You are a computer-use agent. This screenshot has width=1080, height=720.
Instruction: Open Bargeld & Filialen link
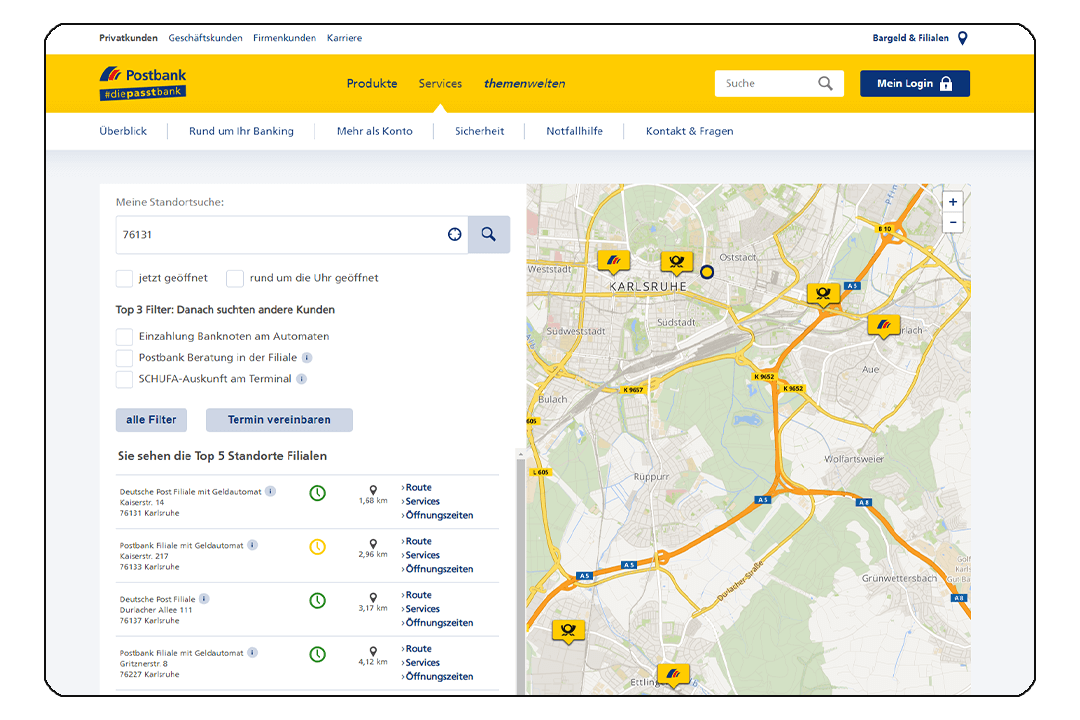coord(911,38)
